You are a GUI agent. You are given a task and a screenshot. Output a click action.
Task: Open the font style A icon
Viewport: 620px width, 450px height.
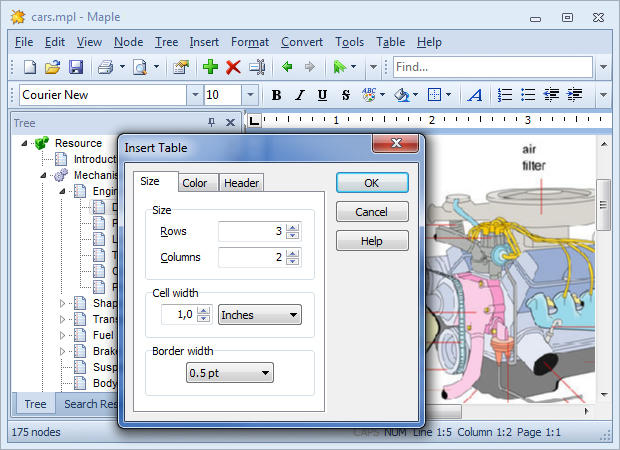475,95
